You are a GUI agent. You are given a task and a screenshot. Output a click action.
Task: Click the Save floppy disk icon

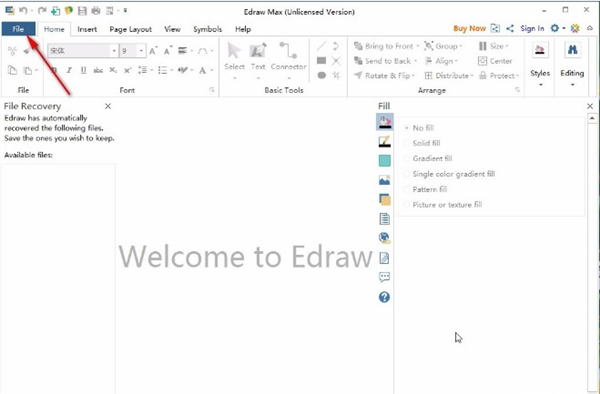[x=82, y=11]
